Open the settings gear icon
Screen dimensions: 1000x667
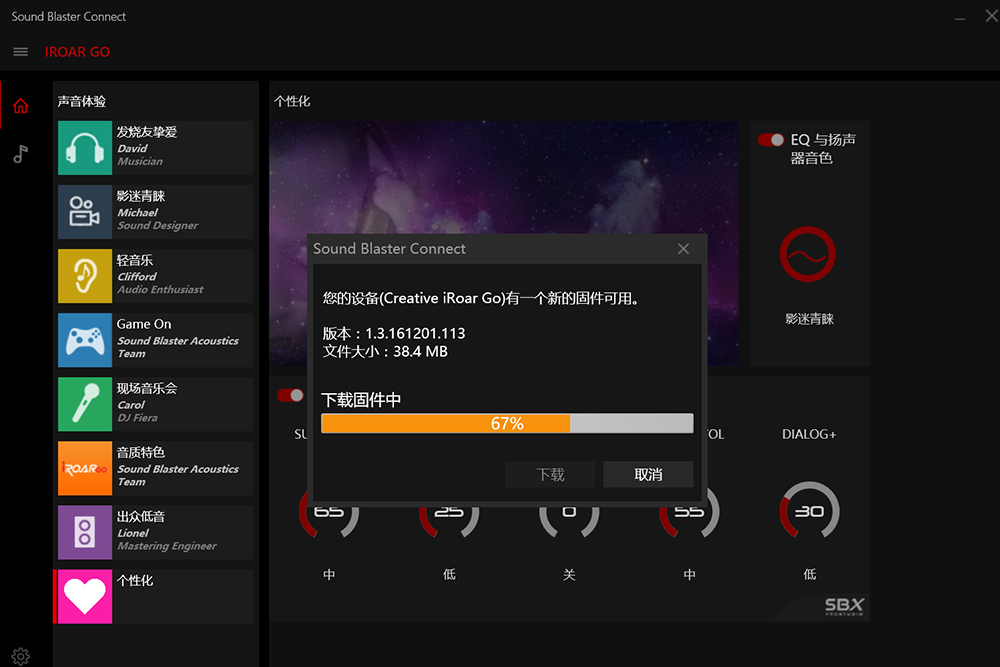(x=20, y=656)
